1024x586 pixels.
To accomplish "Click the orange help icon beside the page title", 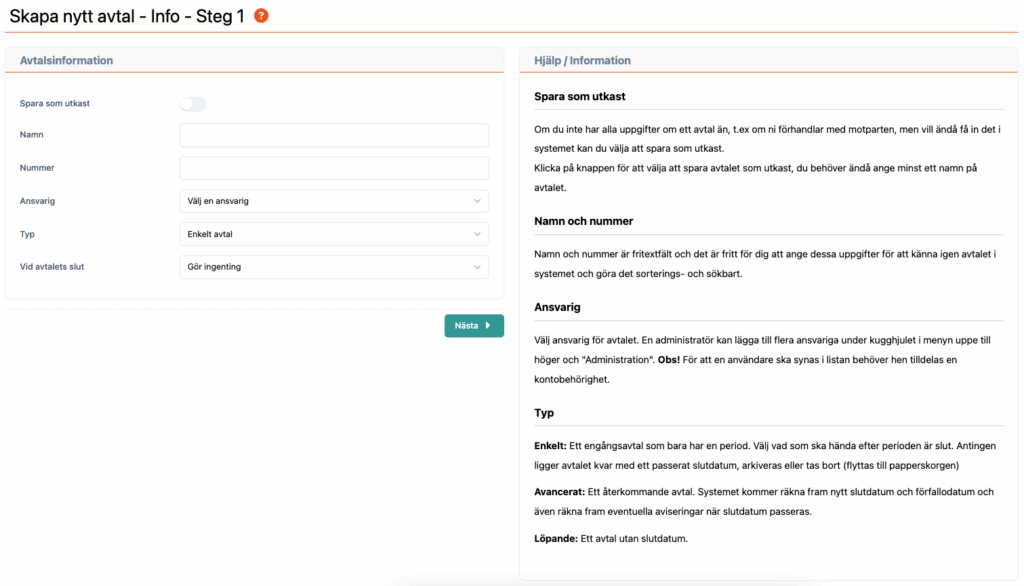I will pos(261,16).
